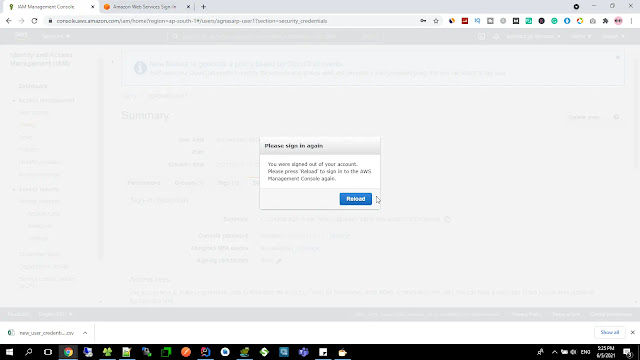Close the downloads bar
Image resolution: width=640 pixels, height=360 pixels.
(x=633, y=332)
